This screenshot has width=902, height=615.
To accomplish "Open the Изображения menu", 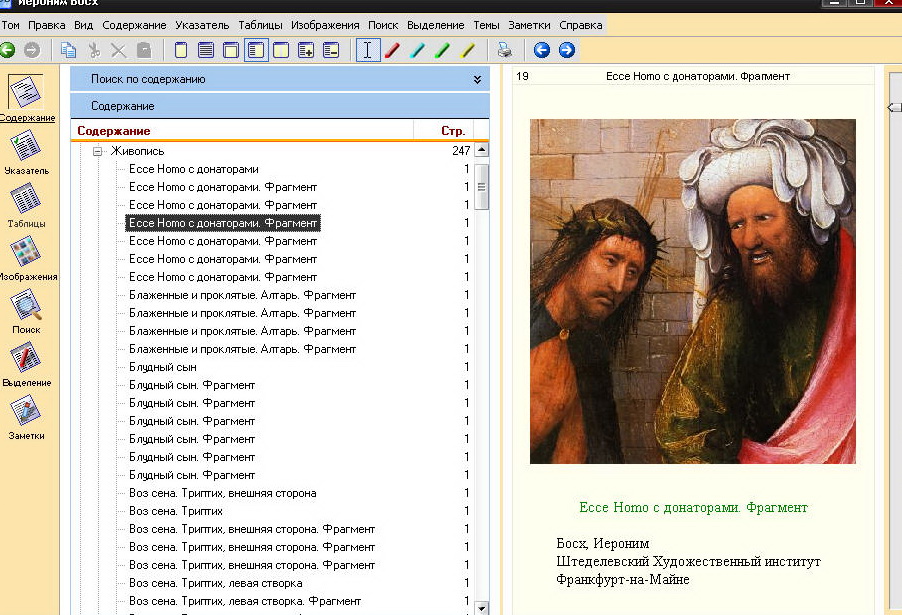I will tap(326, 24).
